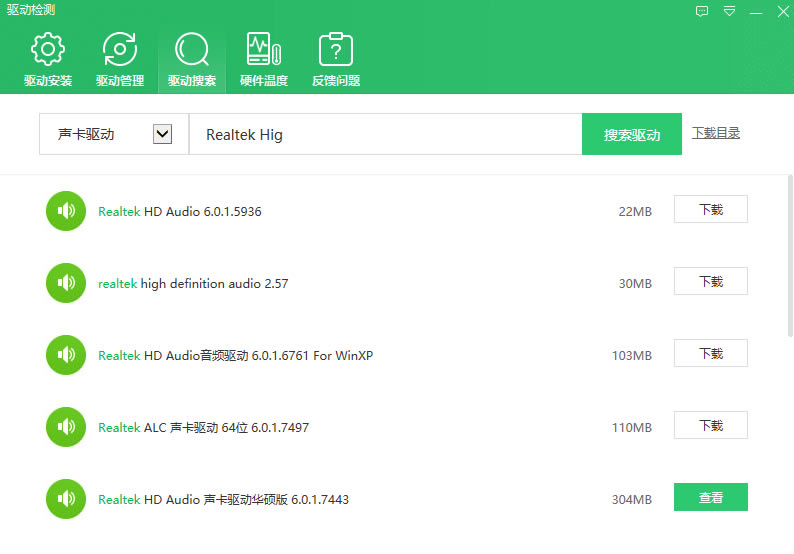Click speaker icon for realtek high definition audio 2.57
The image size is (794, 554).
coord(66,283)
